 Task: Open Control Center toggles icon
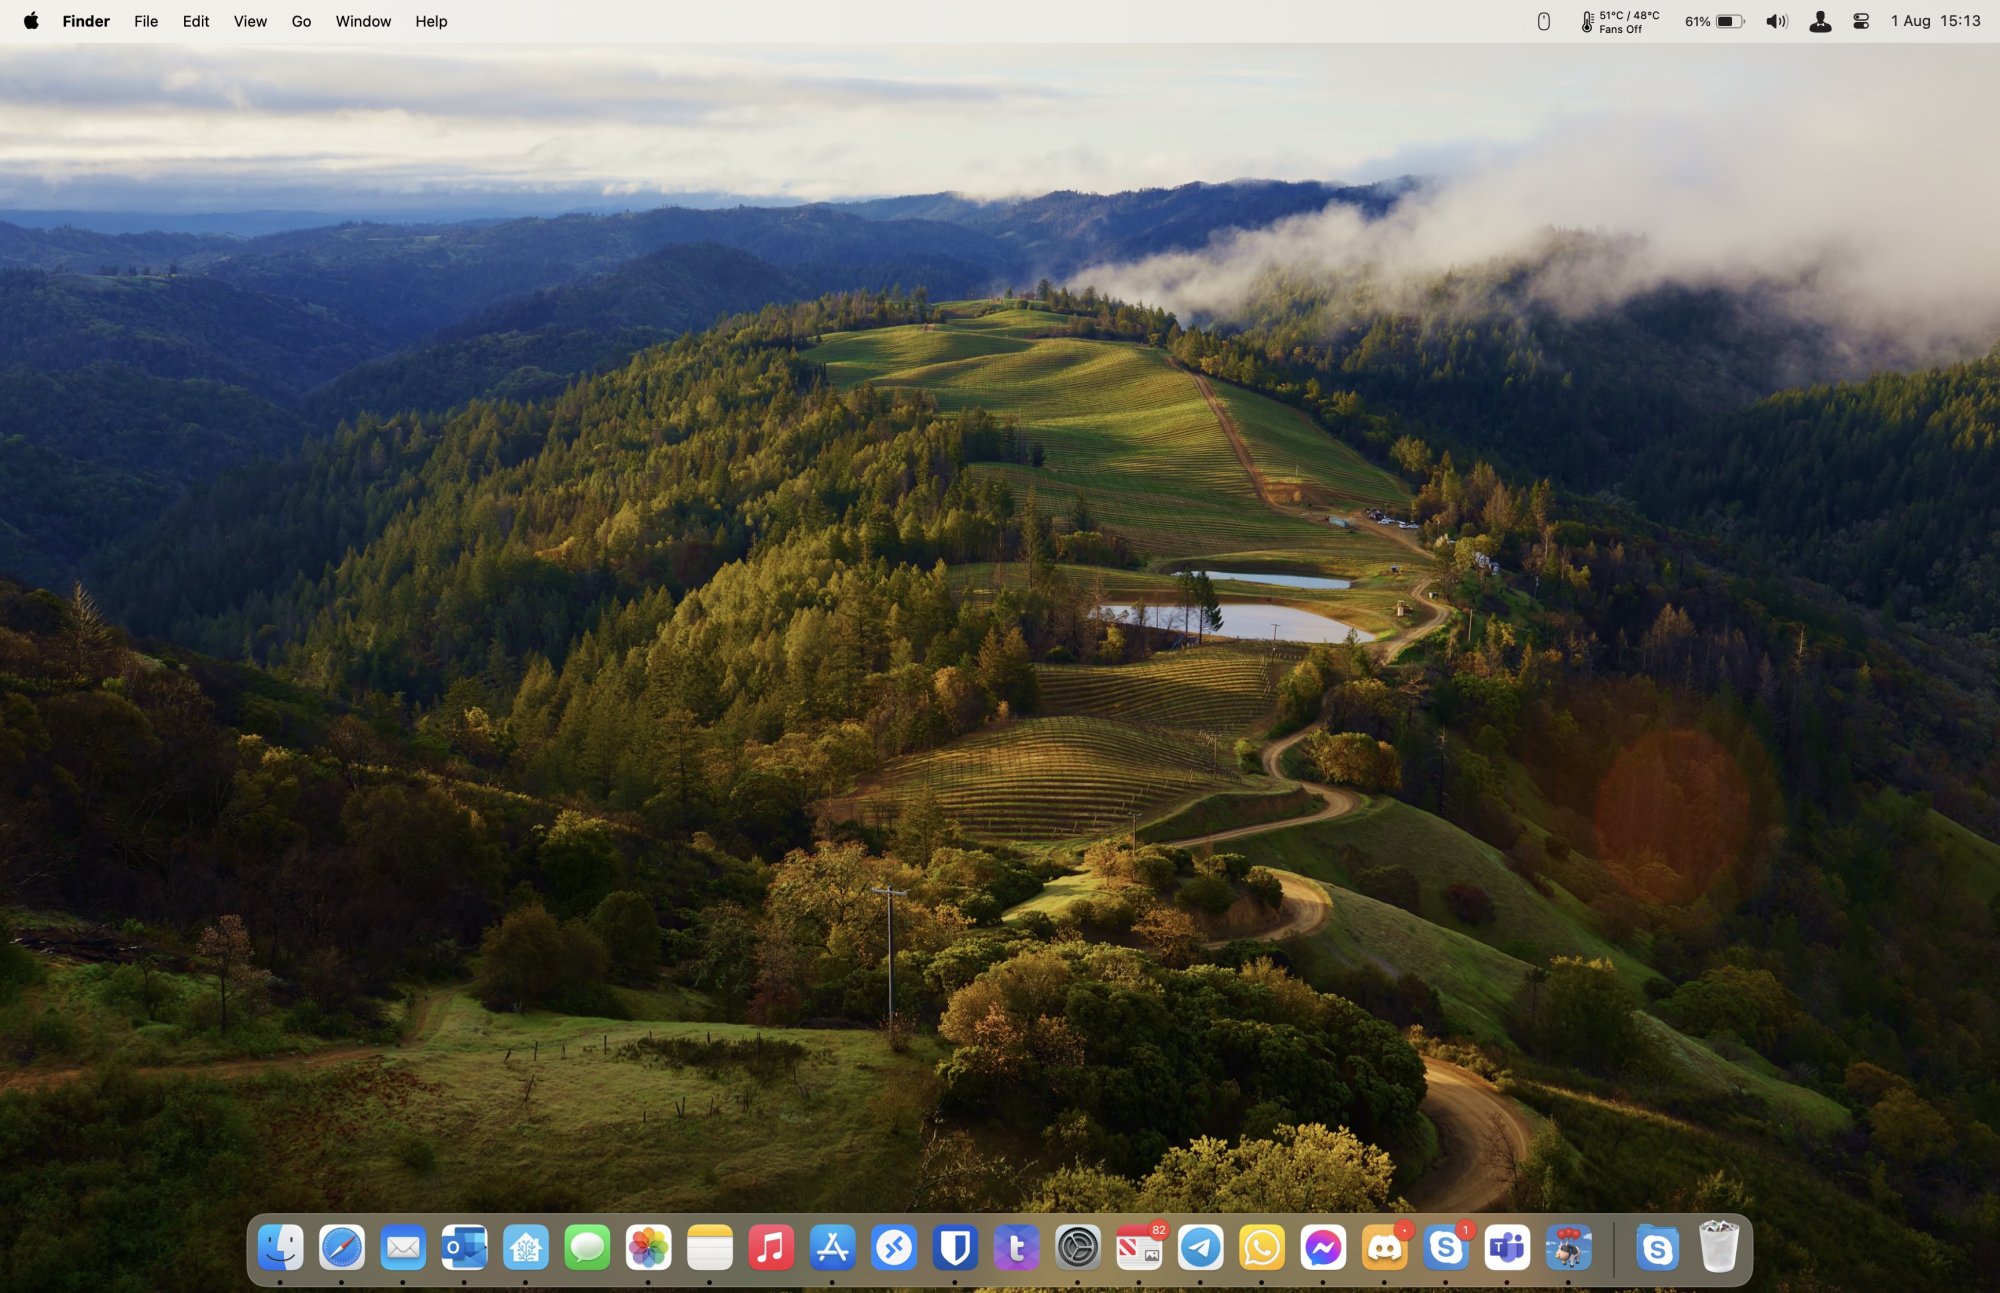(x=1861, y=21)
